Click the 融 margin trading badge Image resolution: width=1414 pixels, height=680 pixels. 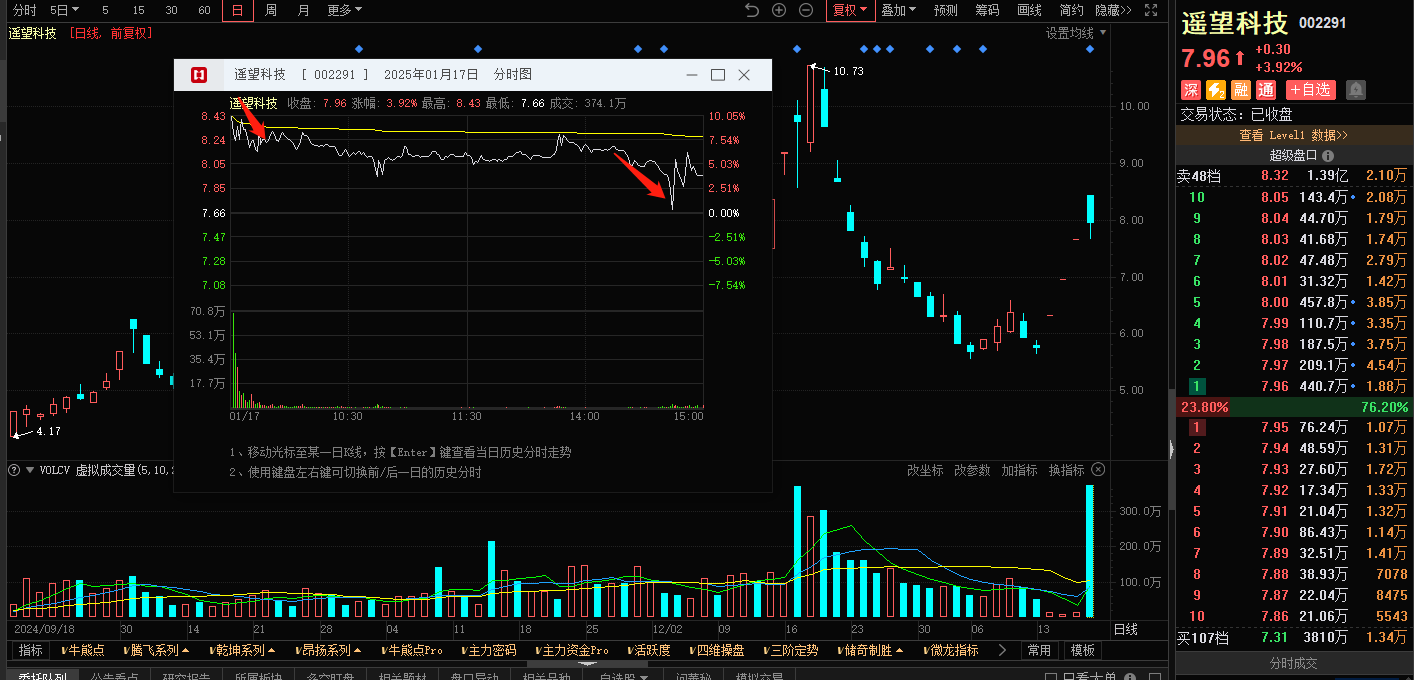1240,90
